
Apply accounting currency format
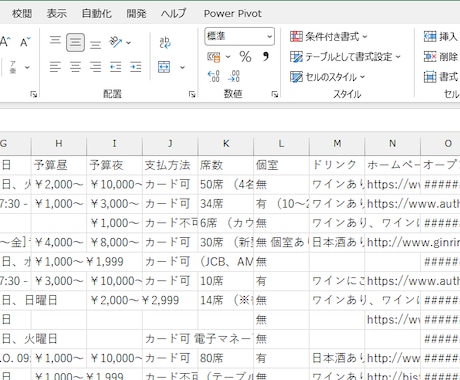pos(214,57)
